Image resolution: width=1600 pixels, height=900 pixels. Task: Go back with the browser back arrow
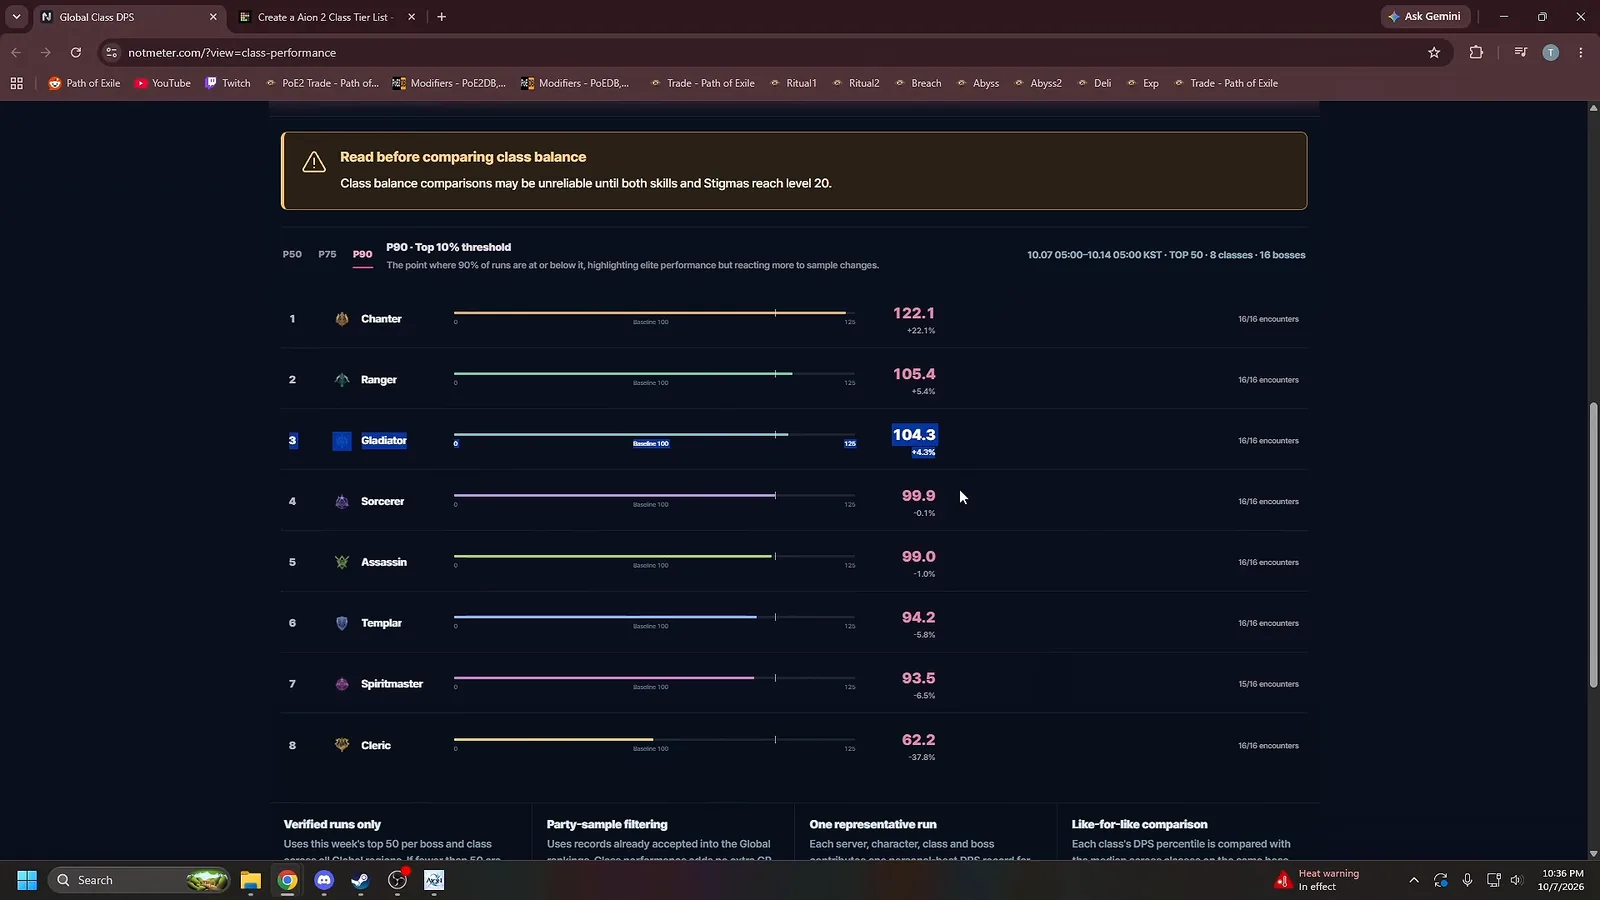click(x=16, y=53)
